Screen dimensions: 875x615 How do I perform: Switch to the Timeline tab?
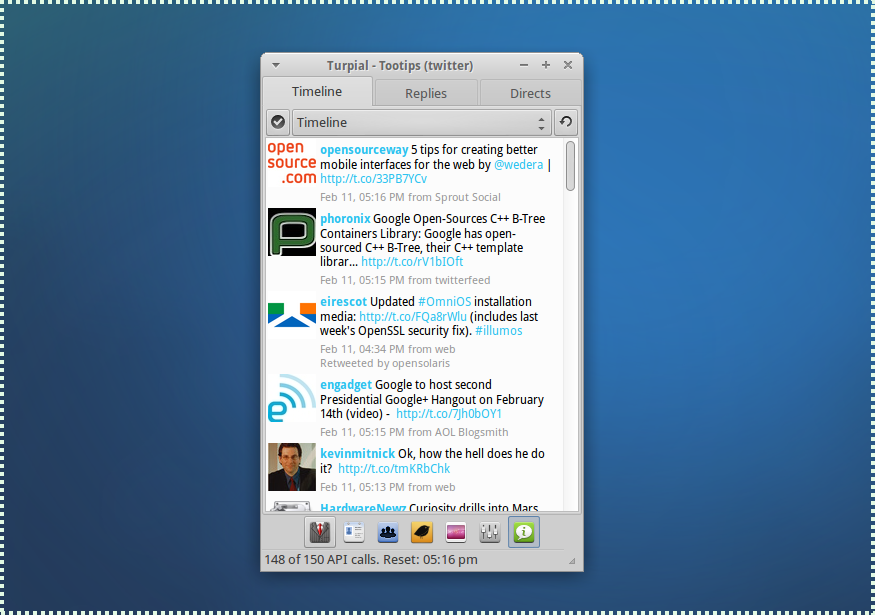coord(317,92)
